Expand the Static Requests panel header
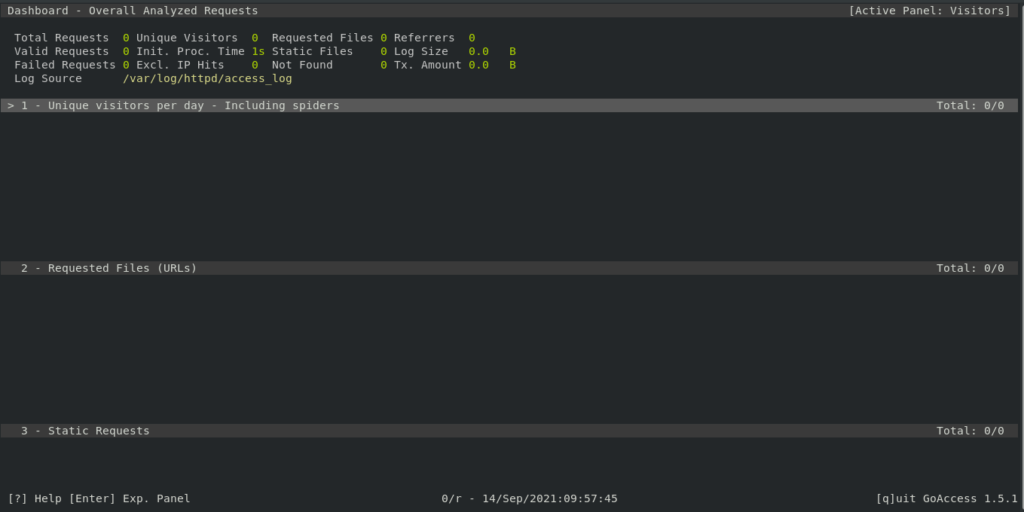This screenshot has width=1024, height=512. pyautogui.click(x=509, y=430)
